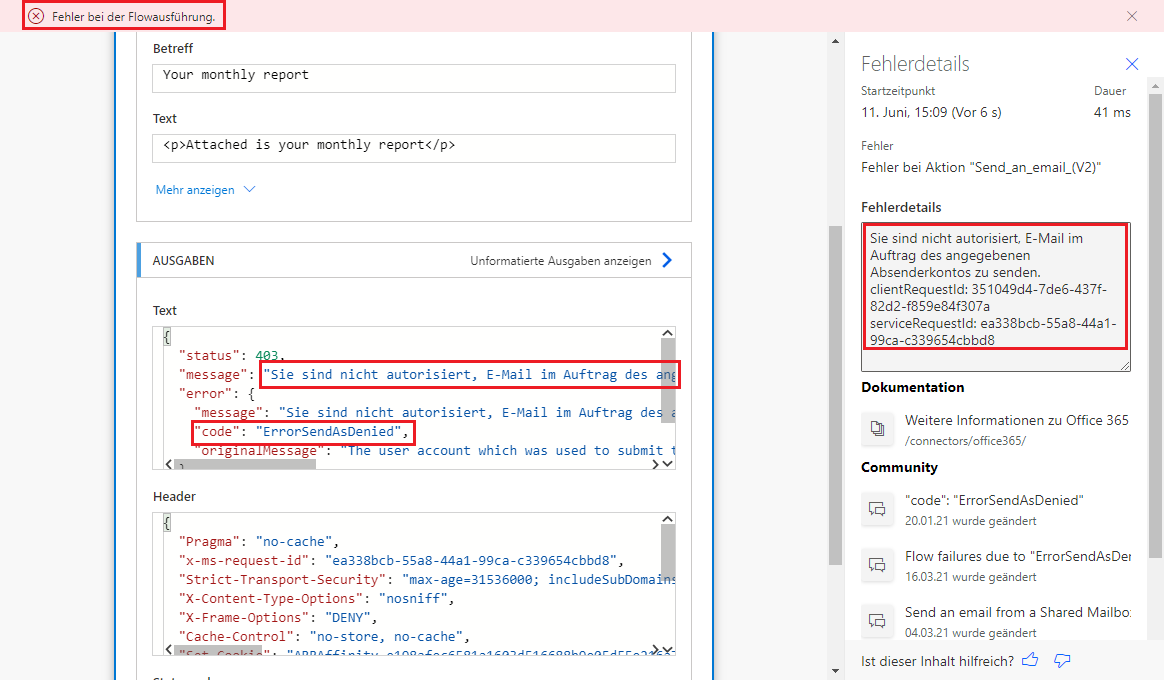Click the error icon in the red banner

[x=36, y=16]
